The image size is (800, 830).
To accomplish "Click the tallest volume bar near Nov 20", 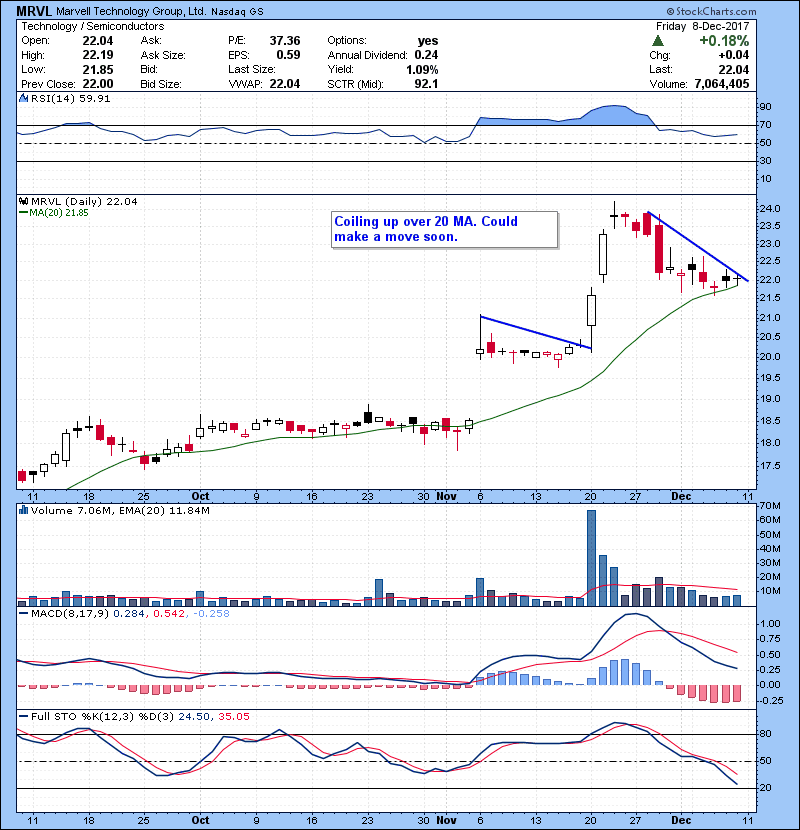I will (x=591, y=558).
